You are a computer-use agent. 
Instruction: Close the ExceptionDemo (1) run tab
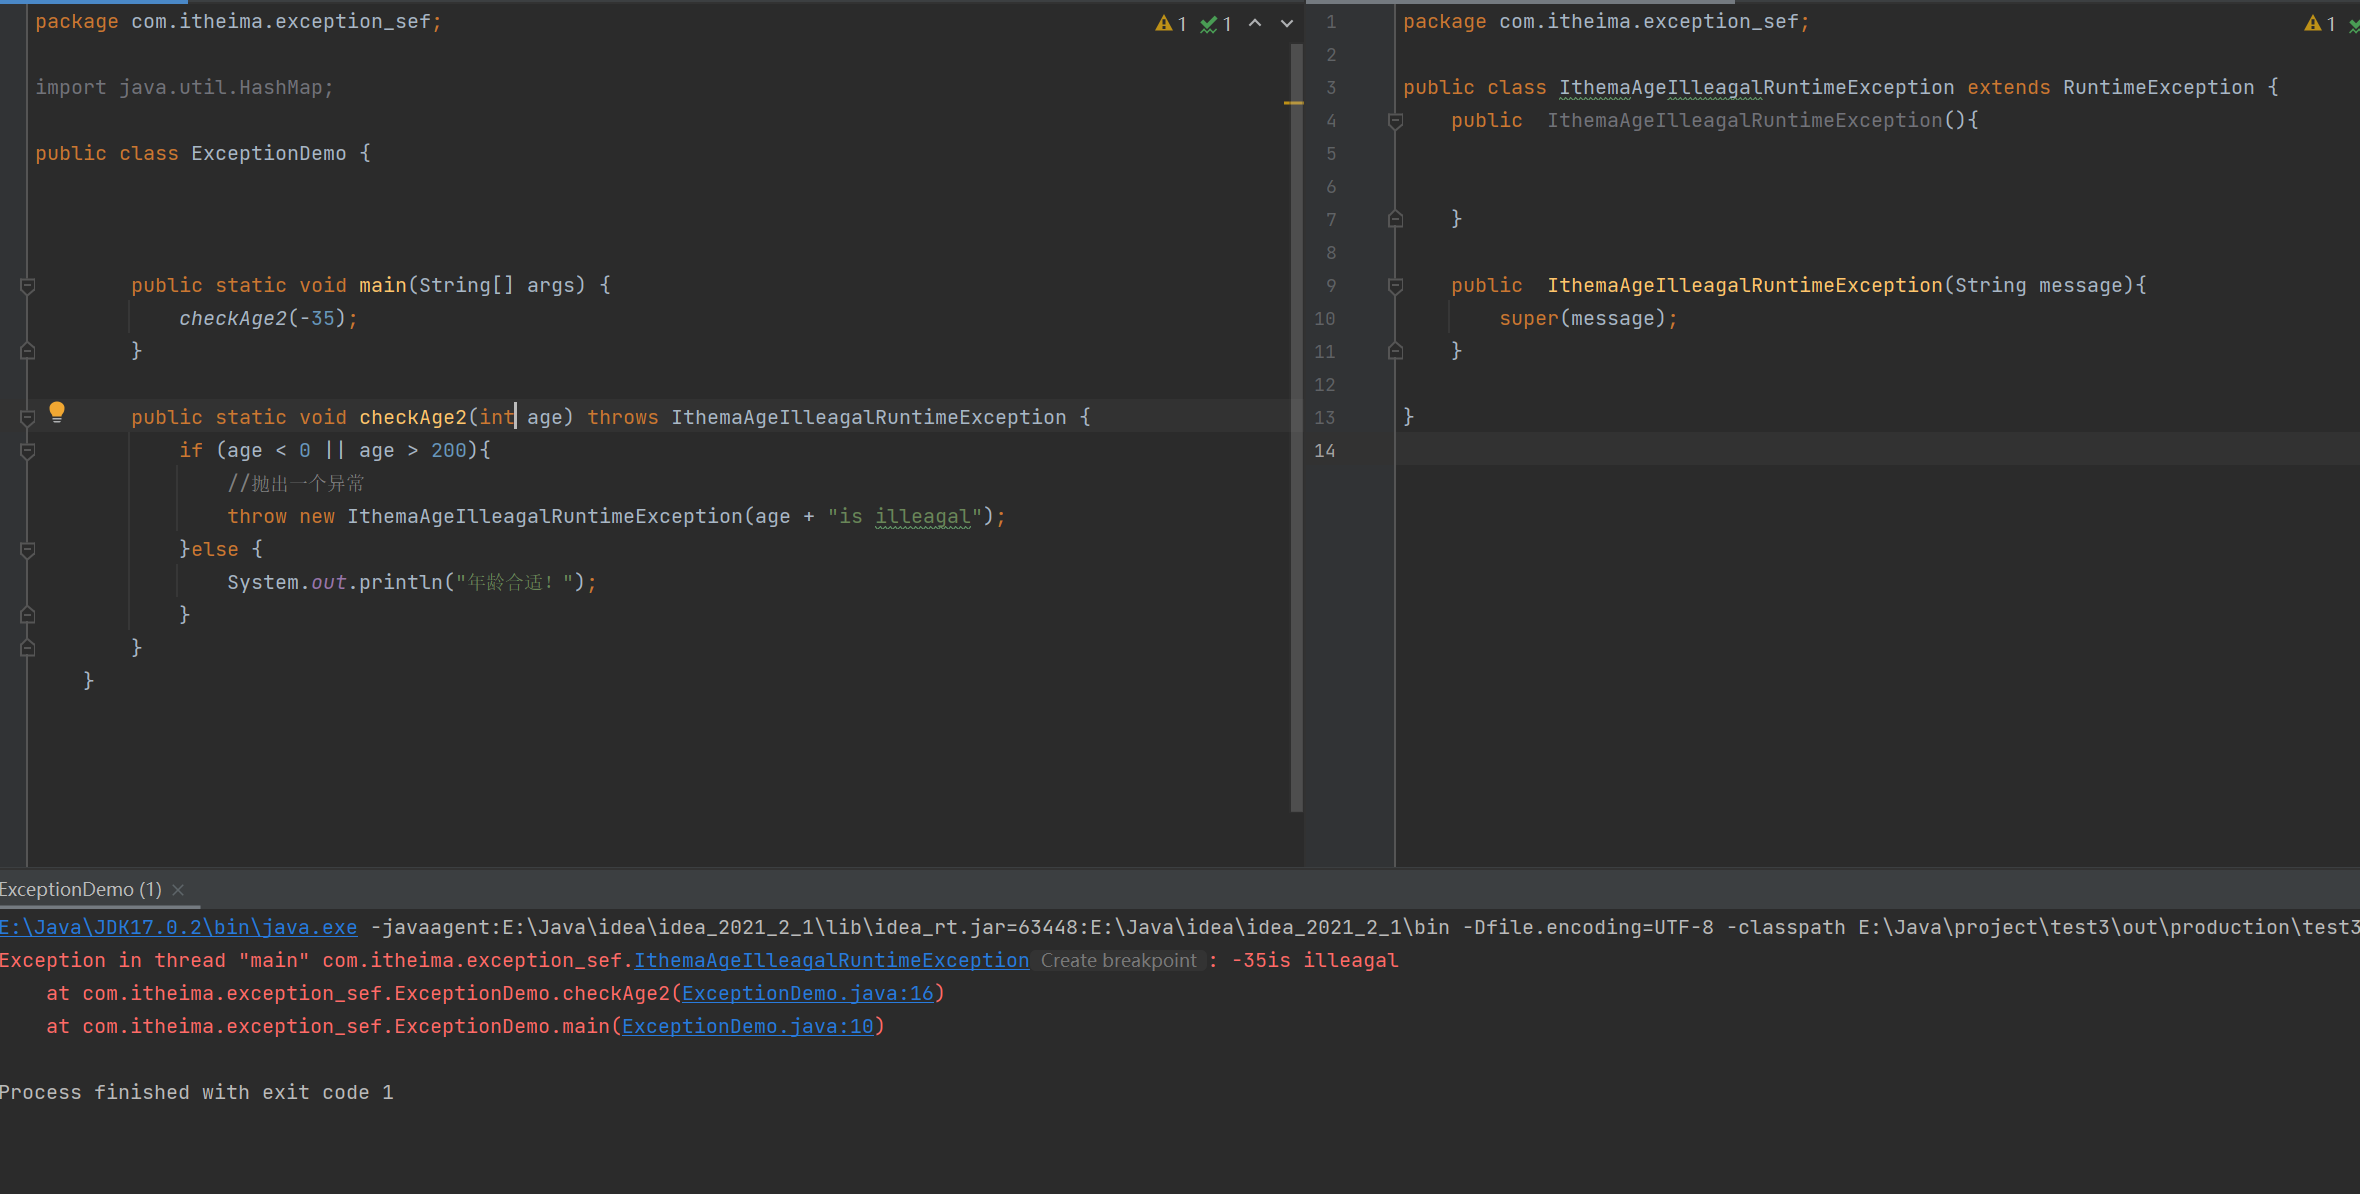tap(178, 889)
